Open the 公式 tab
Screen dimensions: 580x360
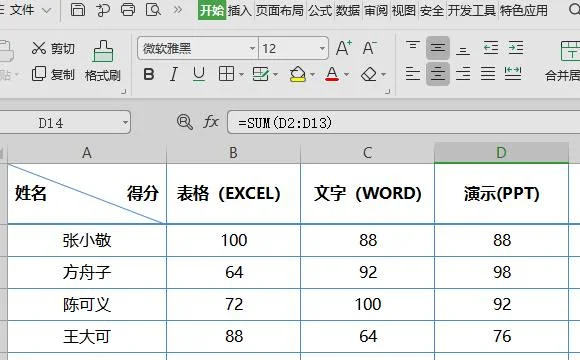(320, 10)
